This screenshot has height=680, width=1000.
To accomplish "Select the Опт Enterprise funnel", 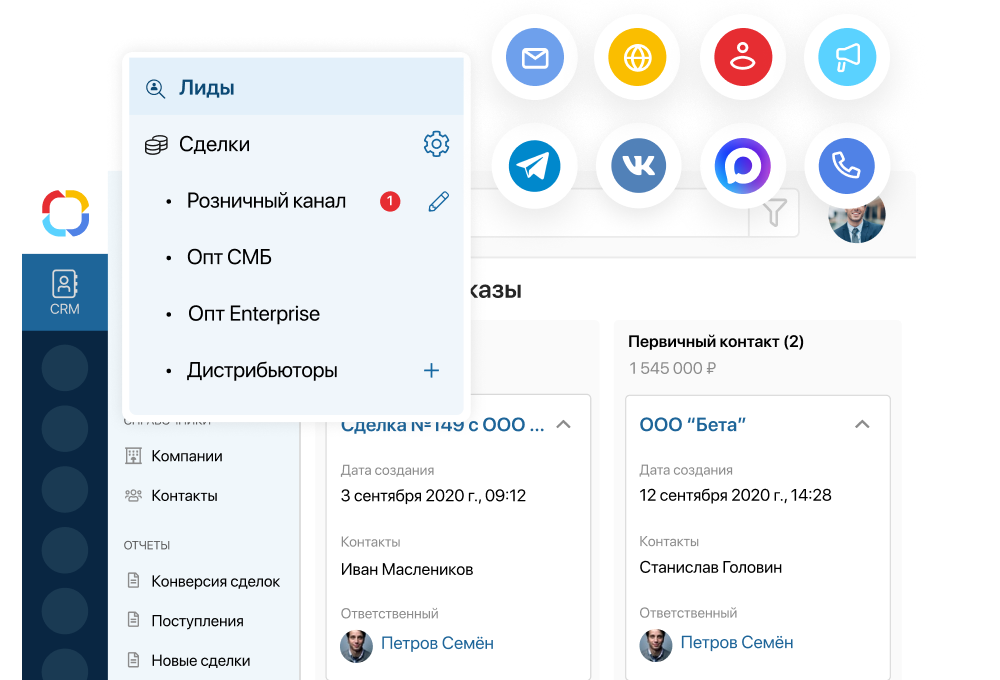I will (x=254, y=314).
